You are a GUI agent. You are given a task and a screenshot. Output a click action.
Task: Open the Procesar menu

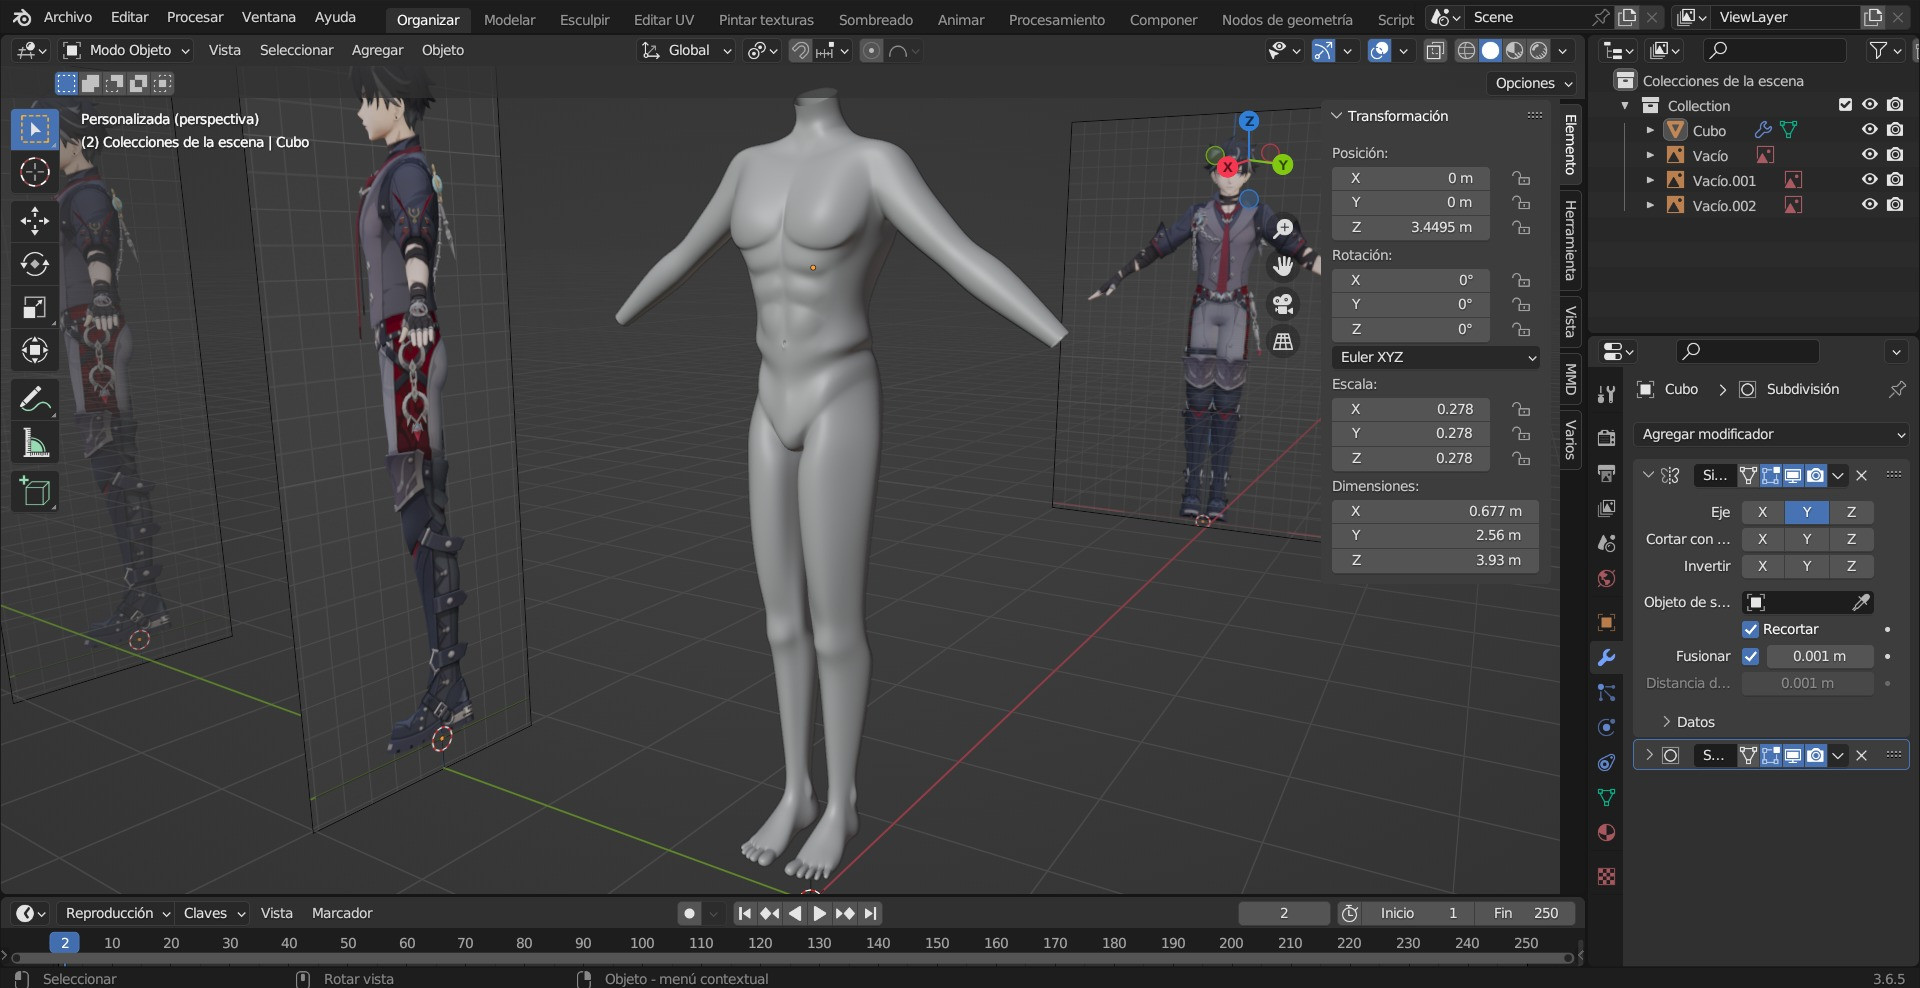(x=195, y=17)
